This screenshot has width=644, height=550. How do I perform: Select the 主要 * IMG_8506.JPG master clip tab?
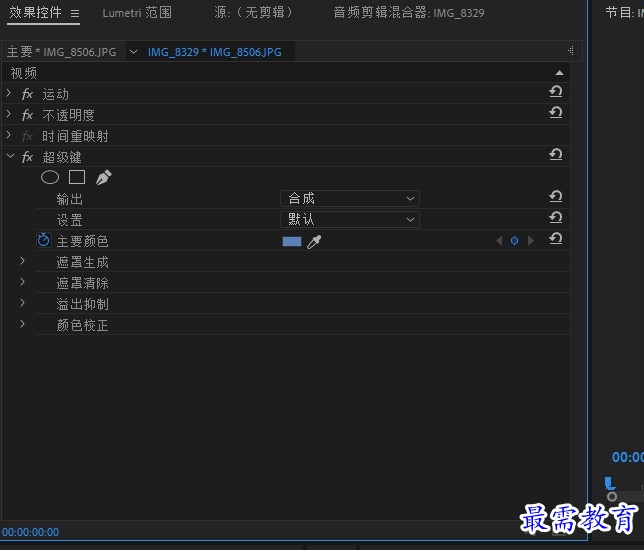click(62, 52)
